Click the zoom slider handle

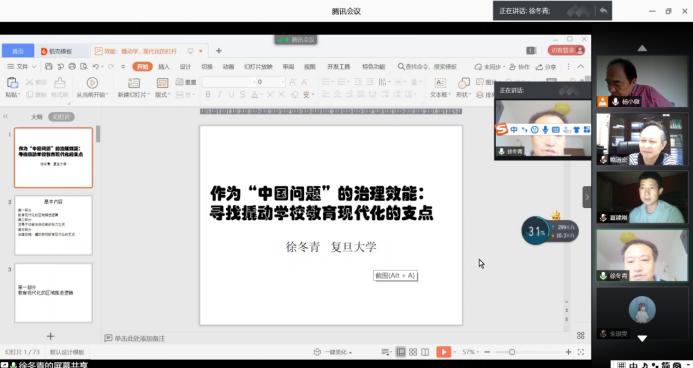(512, 352)
